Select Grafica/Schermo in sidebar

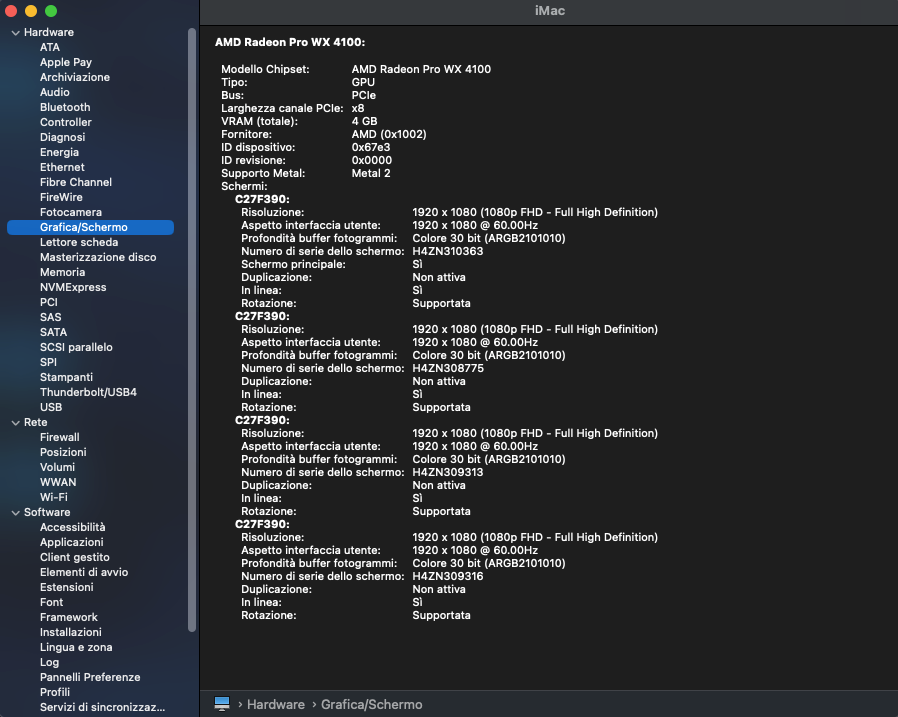click(84, 227)
